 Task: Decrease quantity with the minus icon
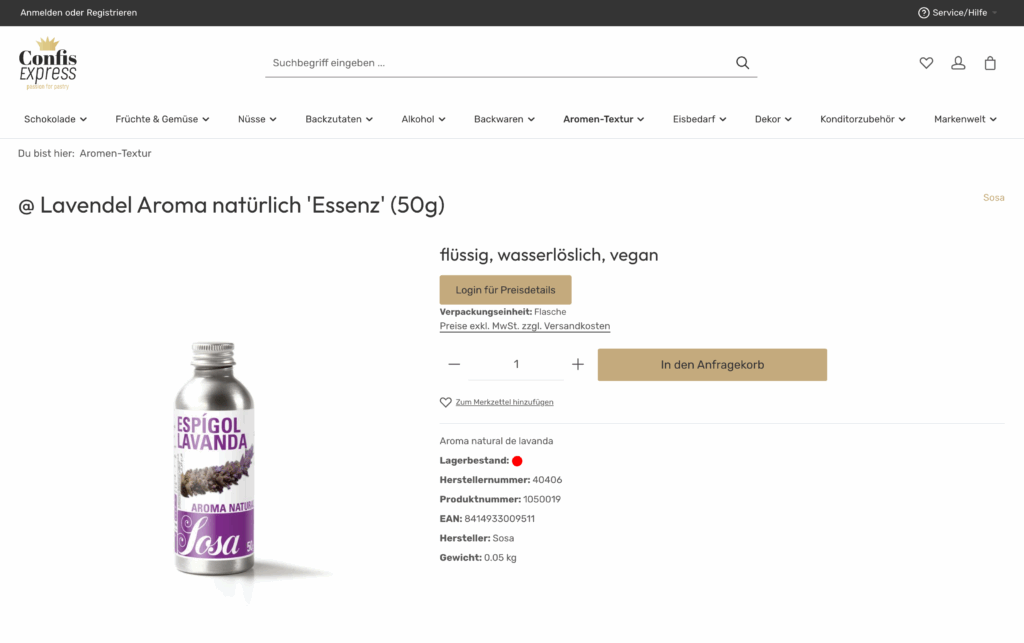(x=455, y=364)
